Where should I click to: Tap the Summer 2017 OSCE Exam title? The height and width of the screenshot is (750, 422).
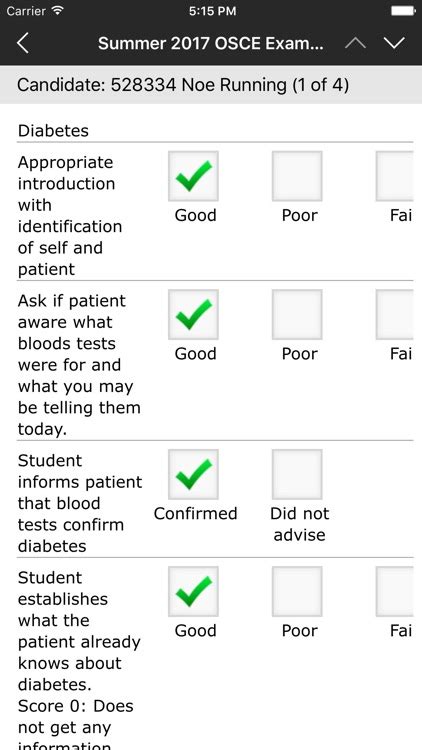pyautogui.click(x=211, y=44)
